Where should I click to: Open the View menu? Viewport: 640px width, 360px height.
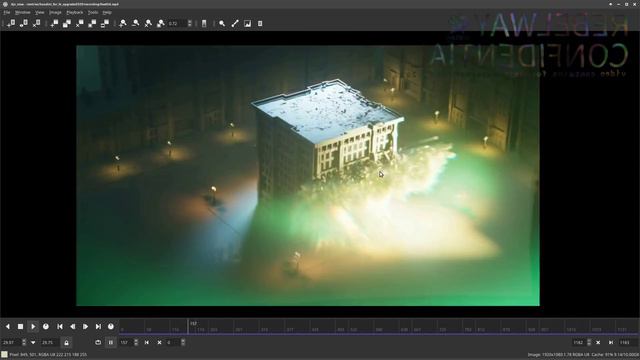pyautogui.click(x=40, y=12)
